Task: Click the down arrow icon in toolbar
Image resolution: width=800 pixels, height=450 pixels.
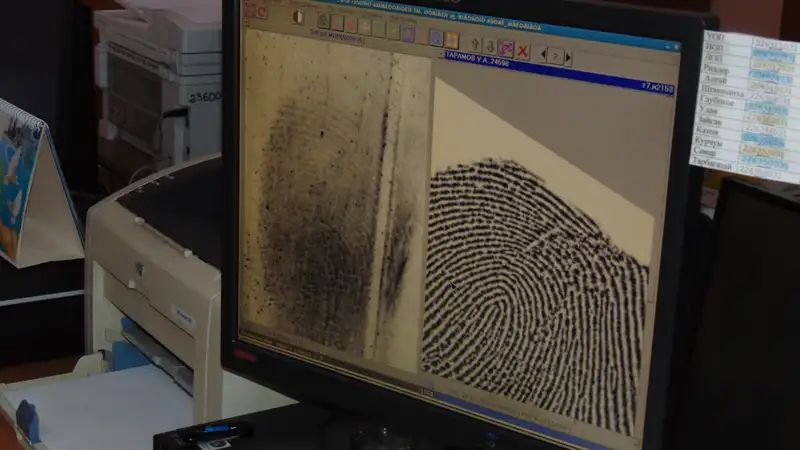Action: point(490,46)
